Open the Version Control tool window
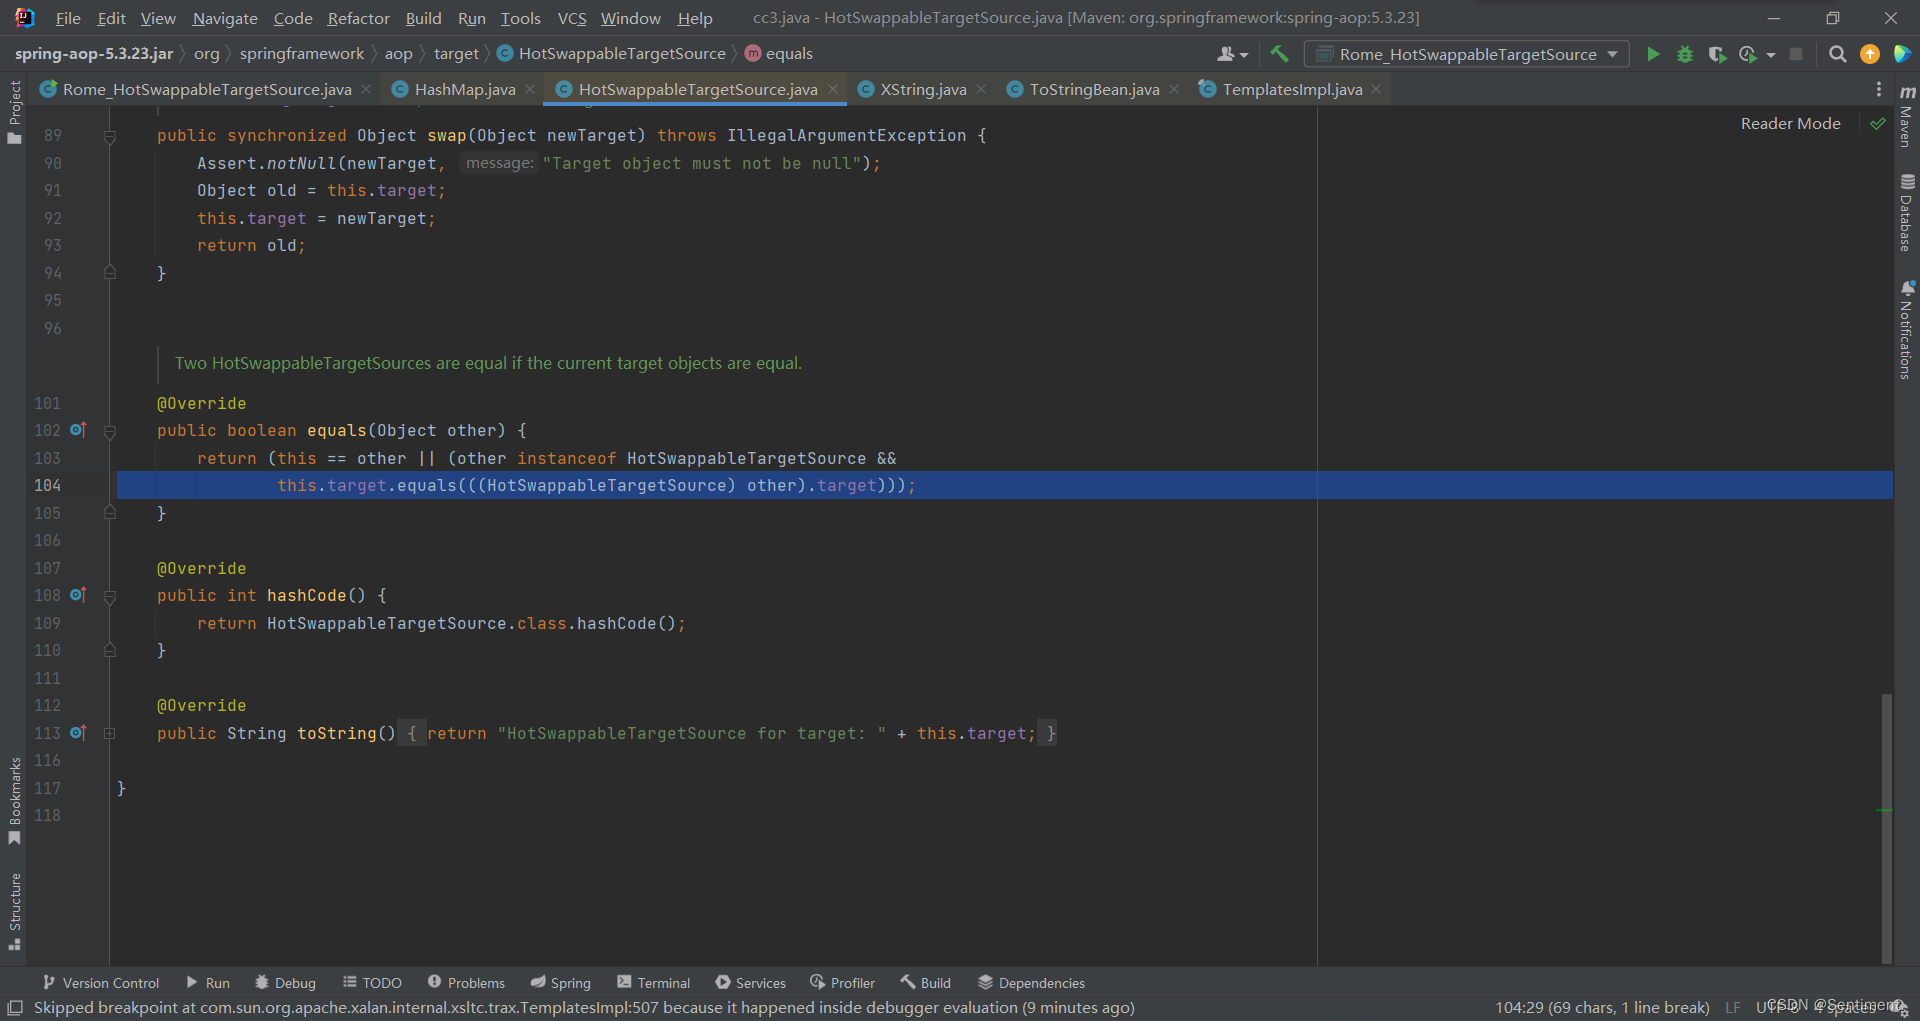Viewport: 1920px width, 1021px height. (100, 983)
